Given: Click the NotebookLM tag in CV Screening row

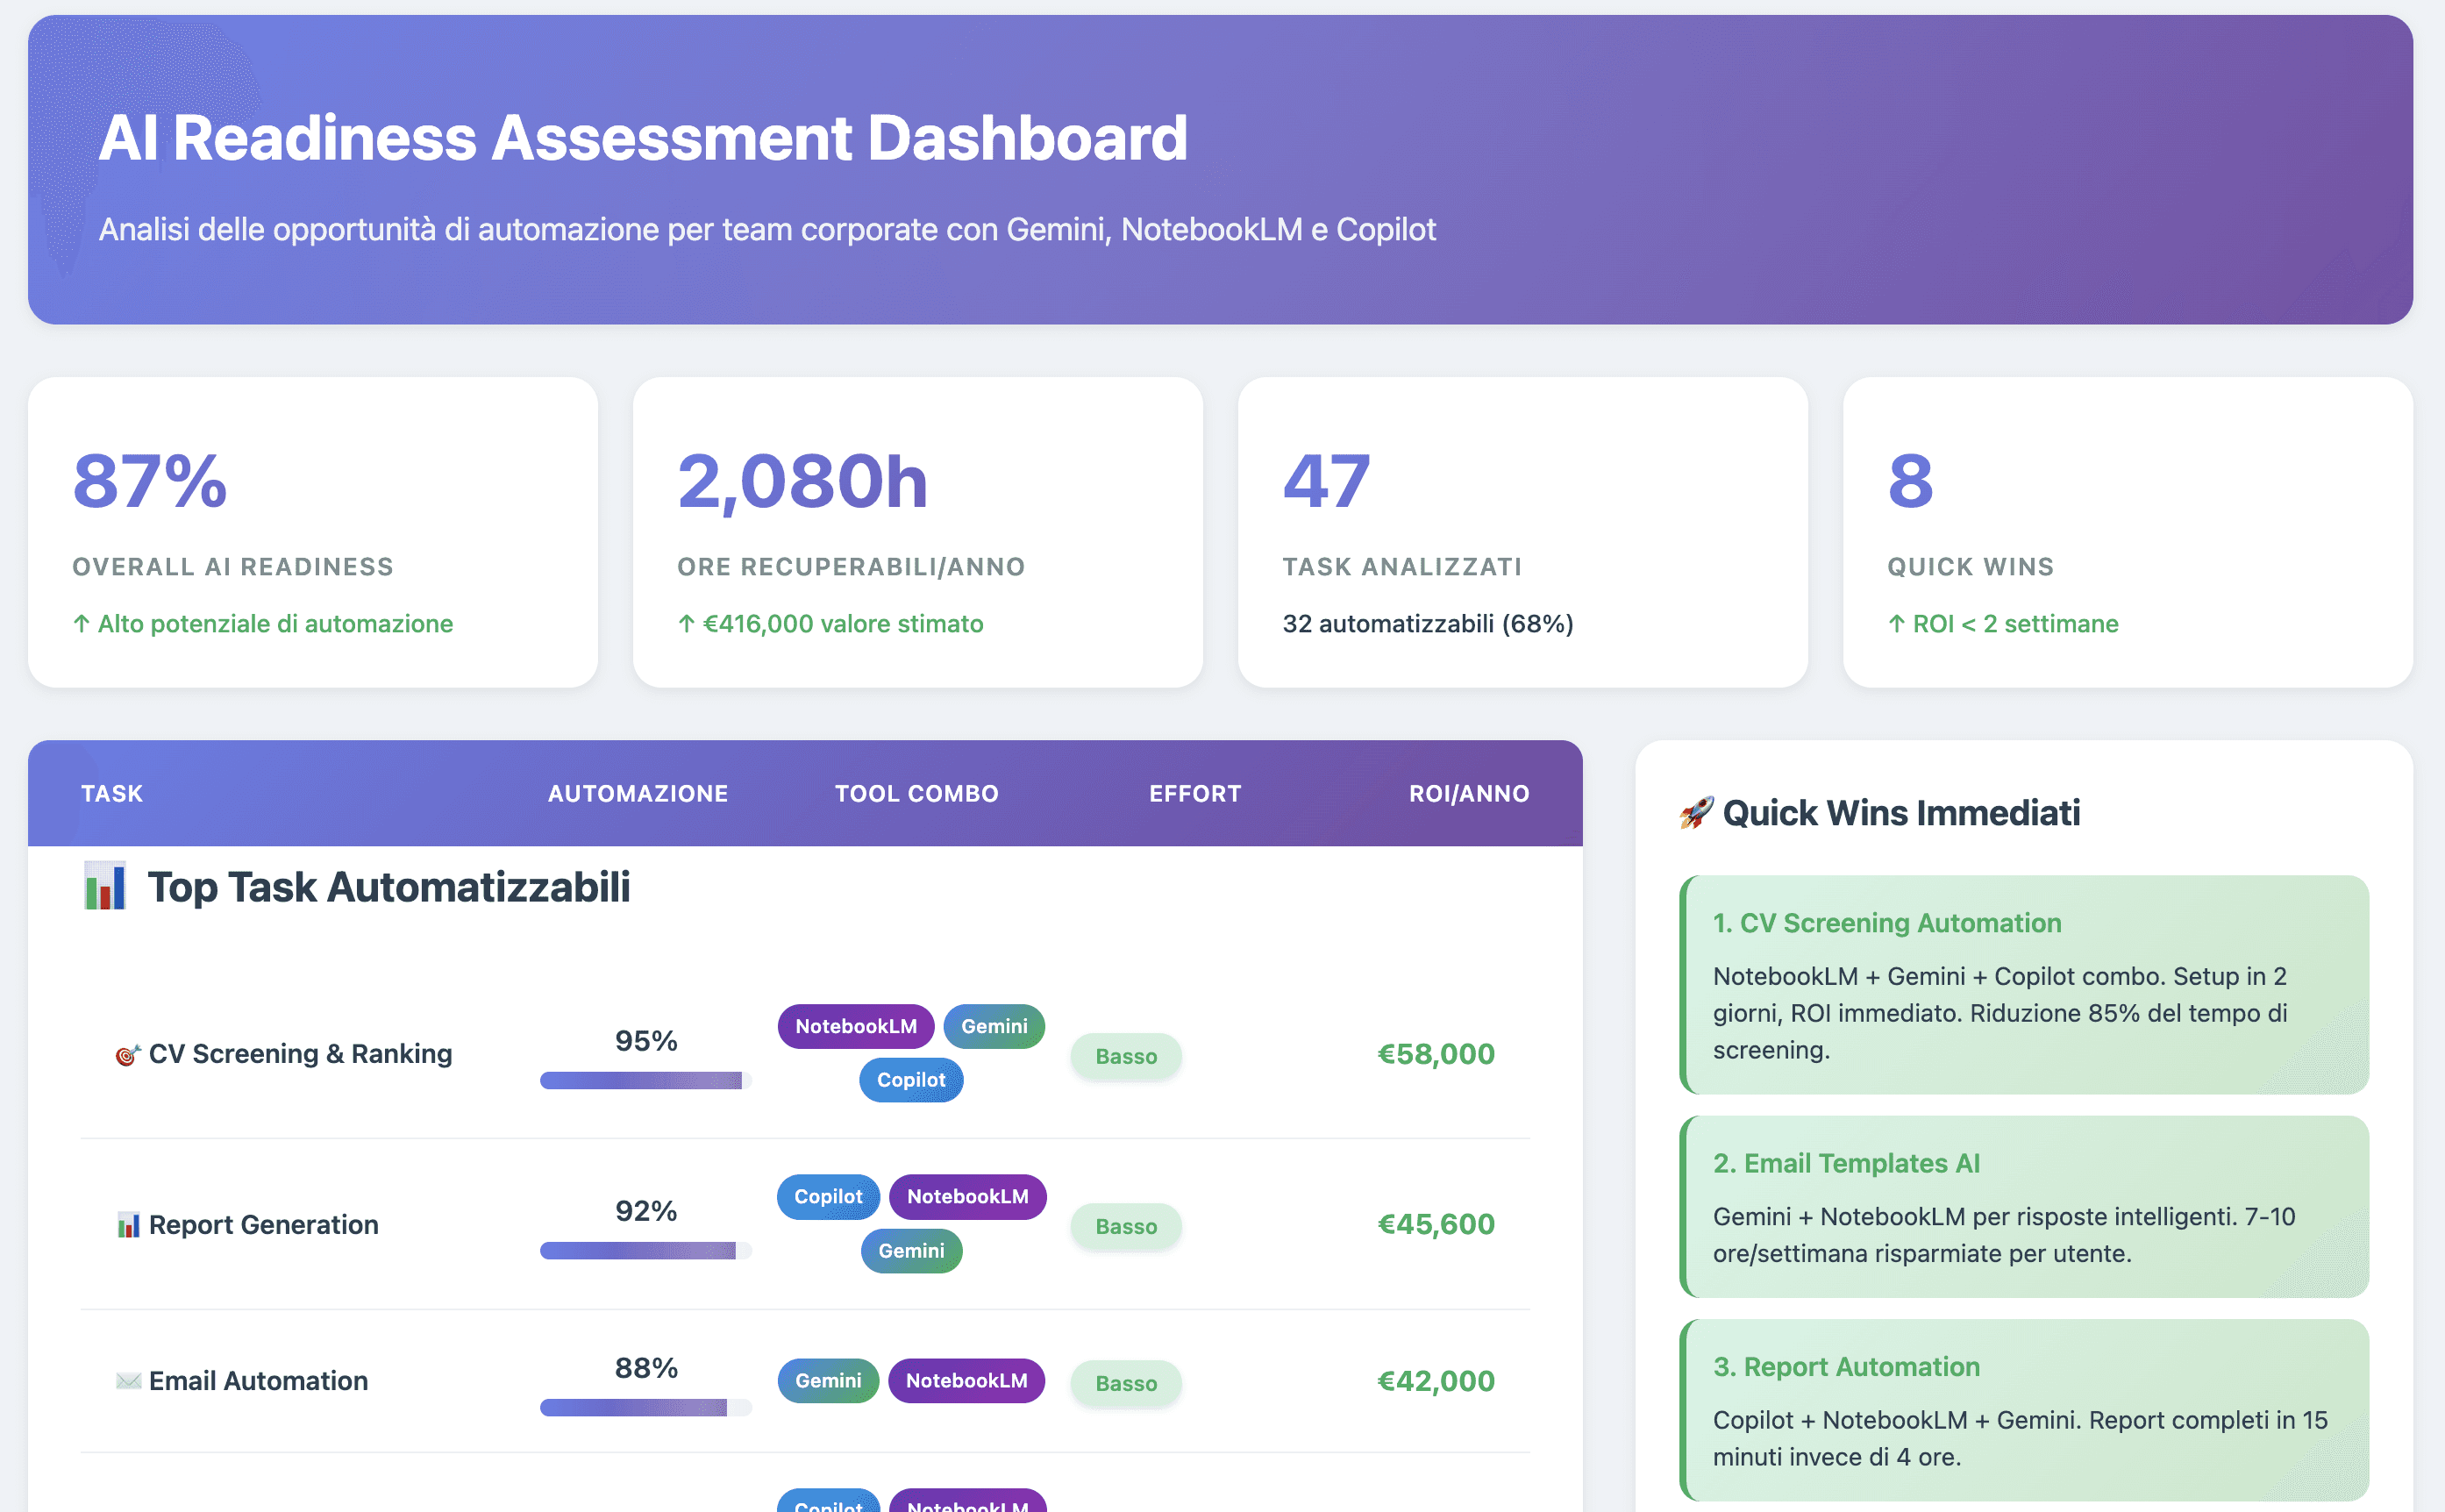Looking at the screenshot, I should (856, 1026).
